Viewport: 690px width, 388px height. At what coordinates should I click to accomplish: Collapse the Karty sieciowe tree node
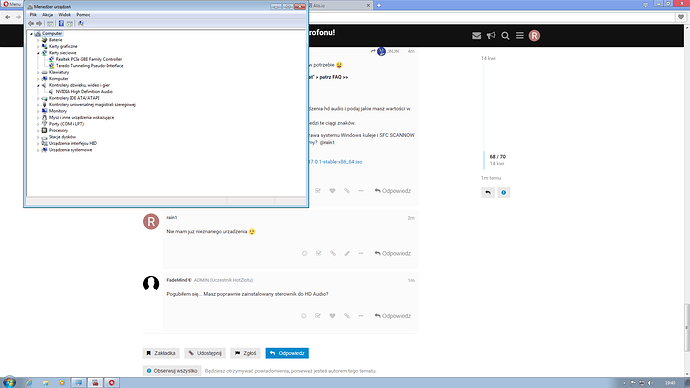coord(38,53)
